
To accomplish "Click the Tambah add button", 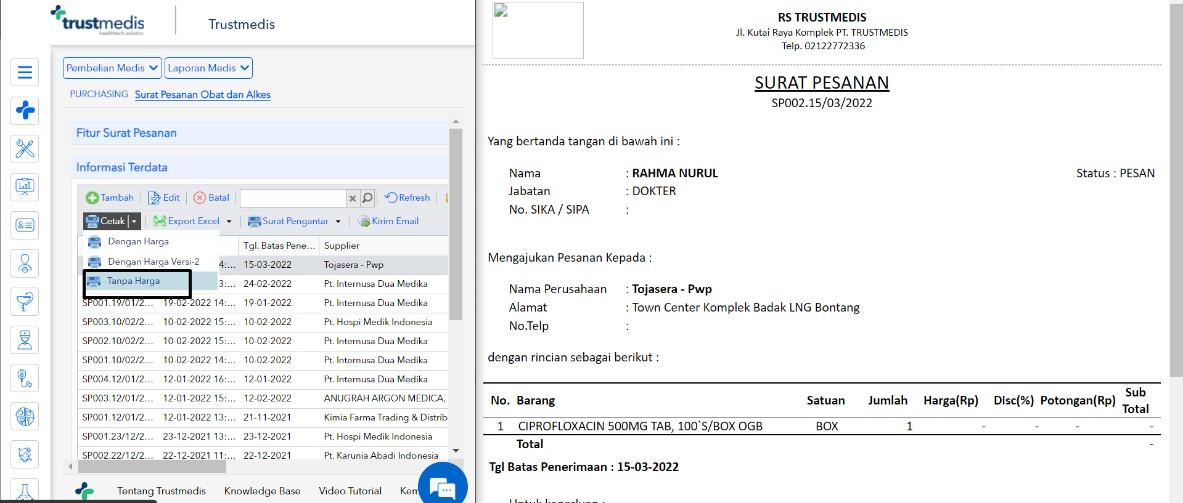I will tap(109, 198).
